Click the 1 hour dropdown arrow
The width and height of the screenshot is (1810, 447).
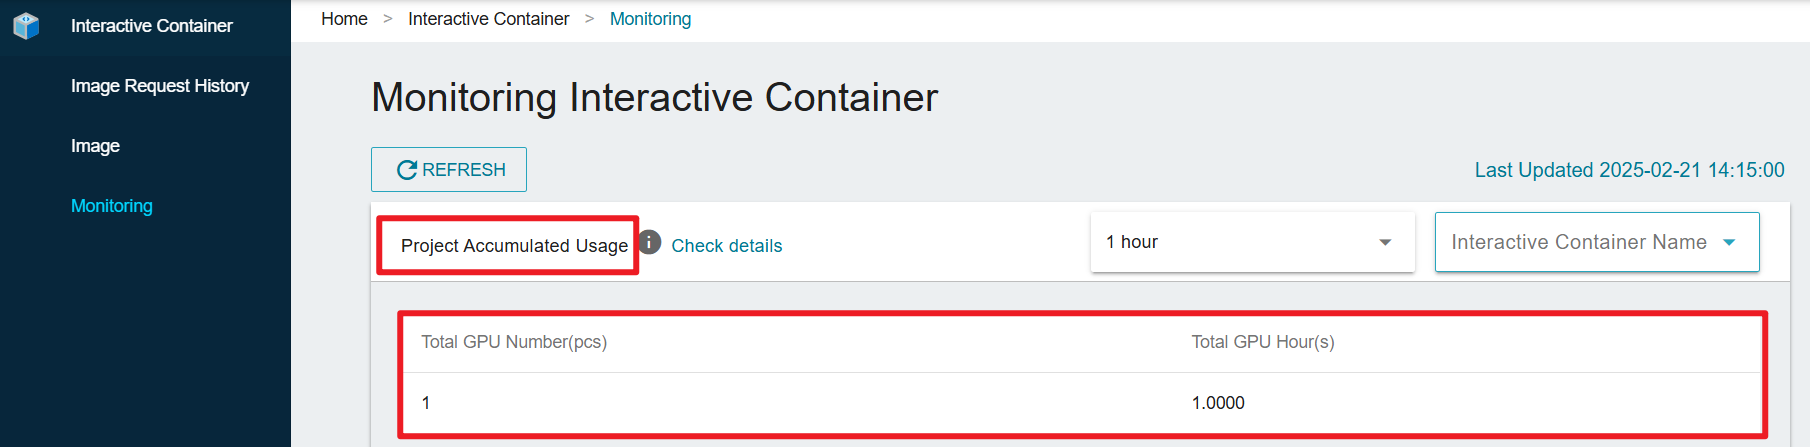(x=1385, y=242)
